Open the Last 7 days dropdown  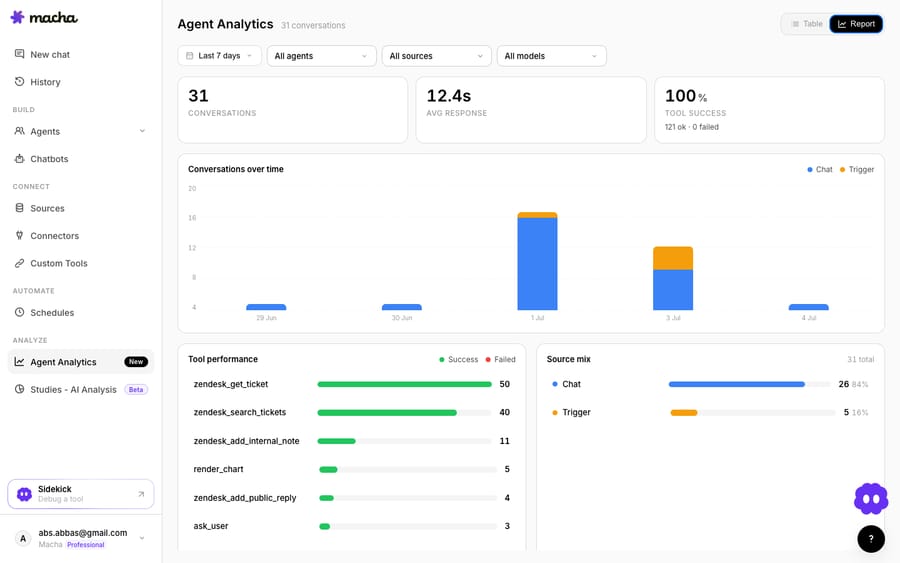pos(219,56)
